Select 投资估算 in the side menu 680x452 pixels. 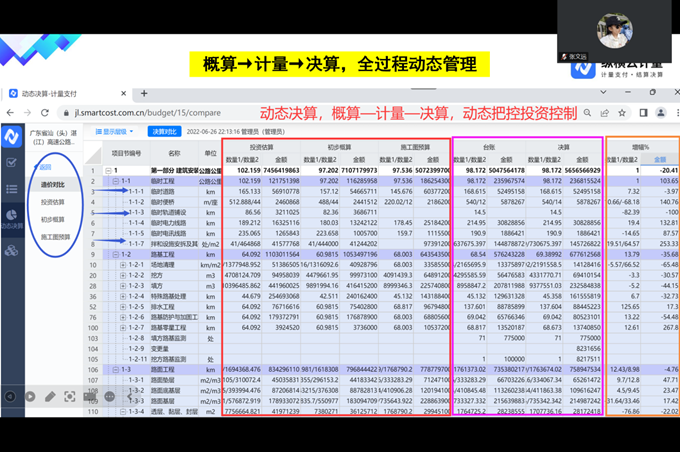pyautogui.click(x=54, y=202)
